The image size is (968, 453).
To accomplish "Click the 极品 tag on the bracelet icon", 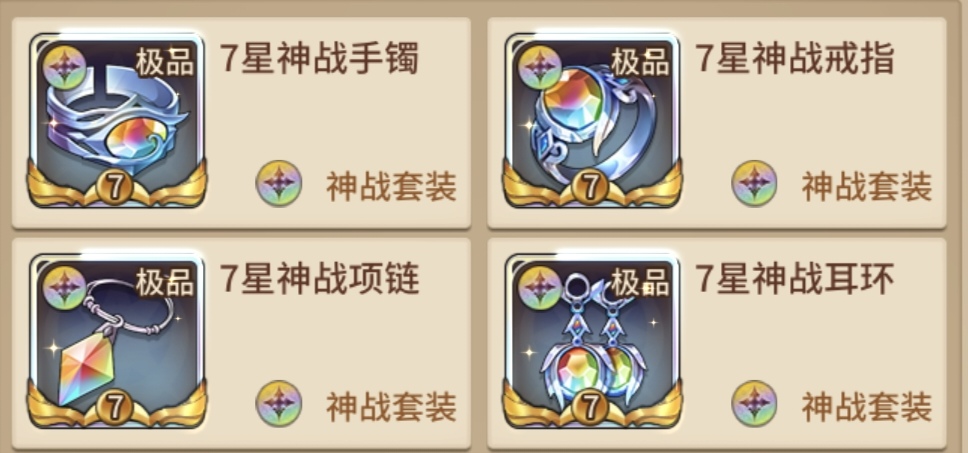I will pyautogui.click(x=165, y=62).
